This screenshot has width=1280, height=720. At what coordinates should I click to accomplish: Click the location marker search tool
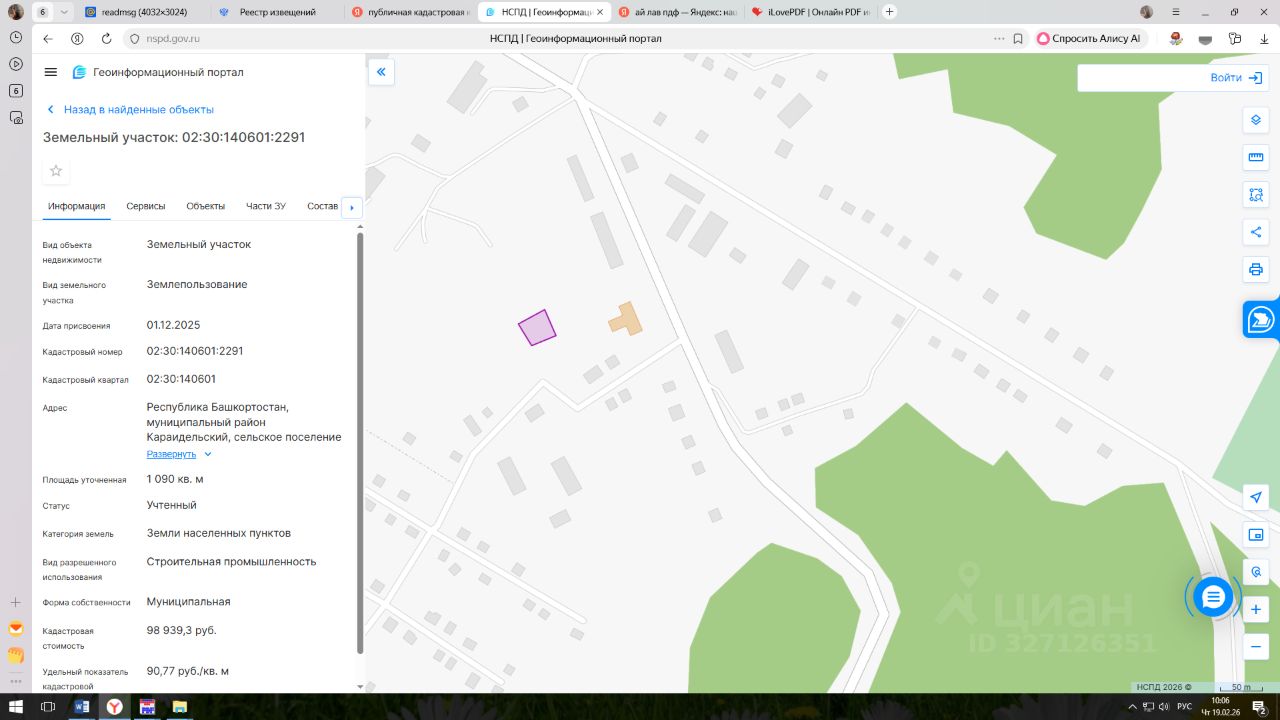coord(1256,572)
